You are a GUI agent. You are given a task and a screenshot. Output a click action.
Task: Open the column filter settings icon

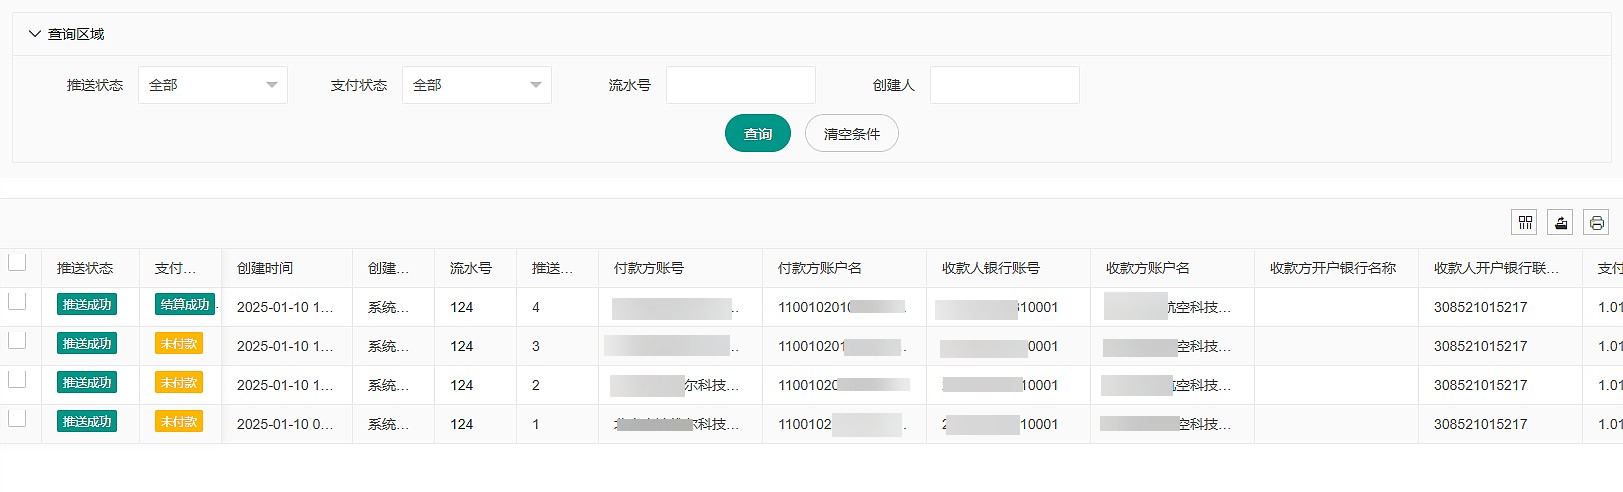pos(1525,223)
